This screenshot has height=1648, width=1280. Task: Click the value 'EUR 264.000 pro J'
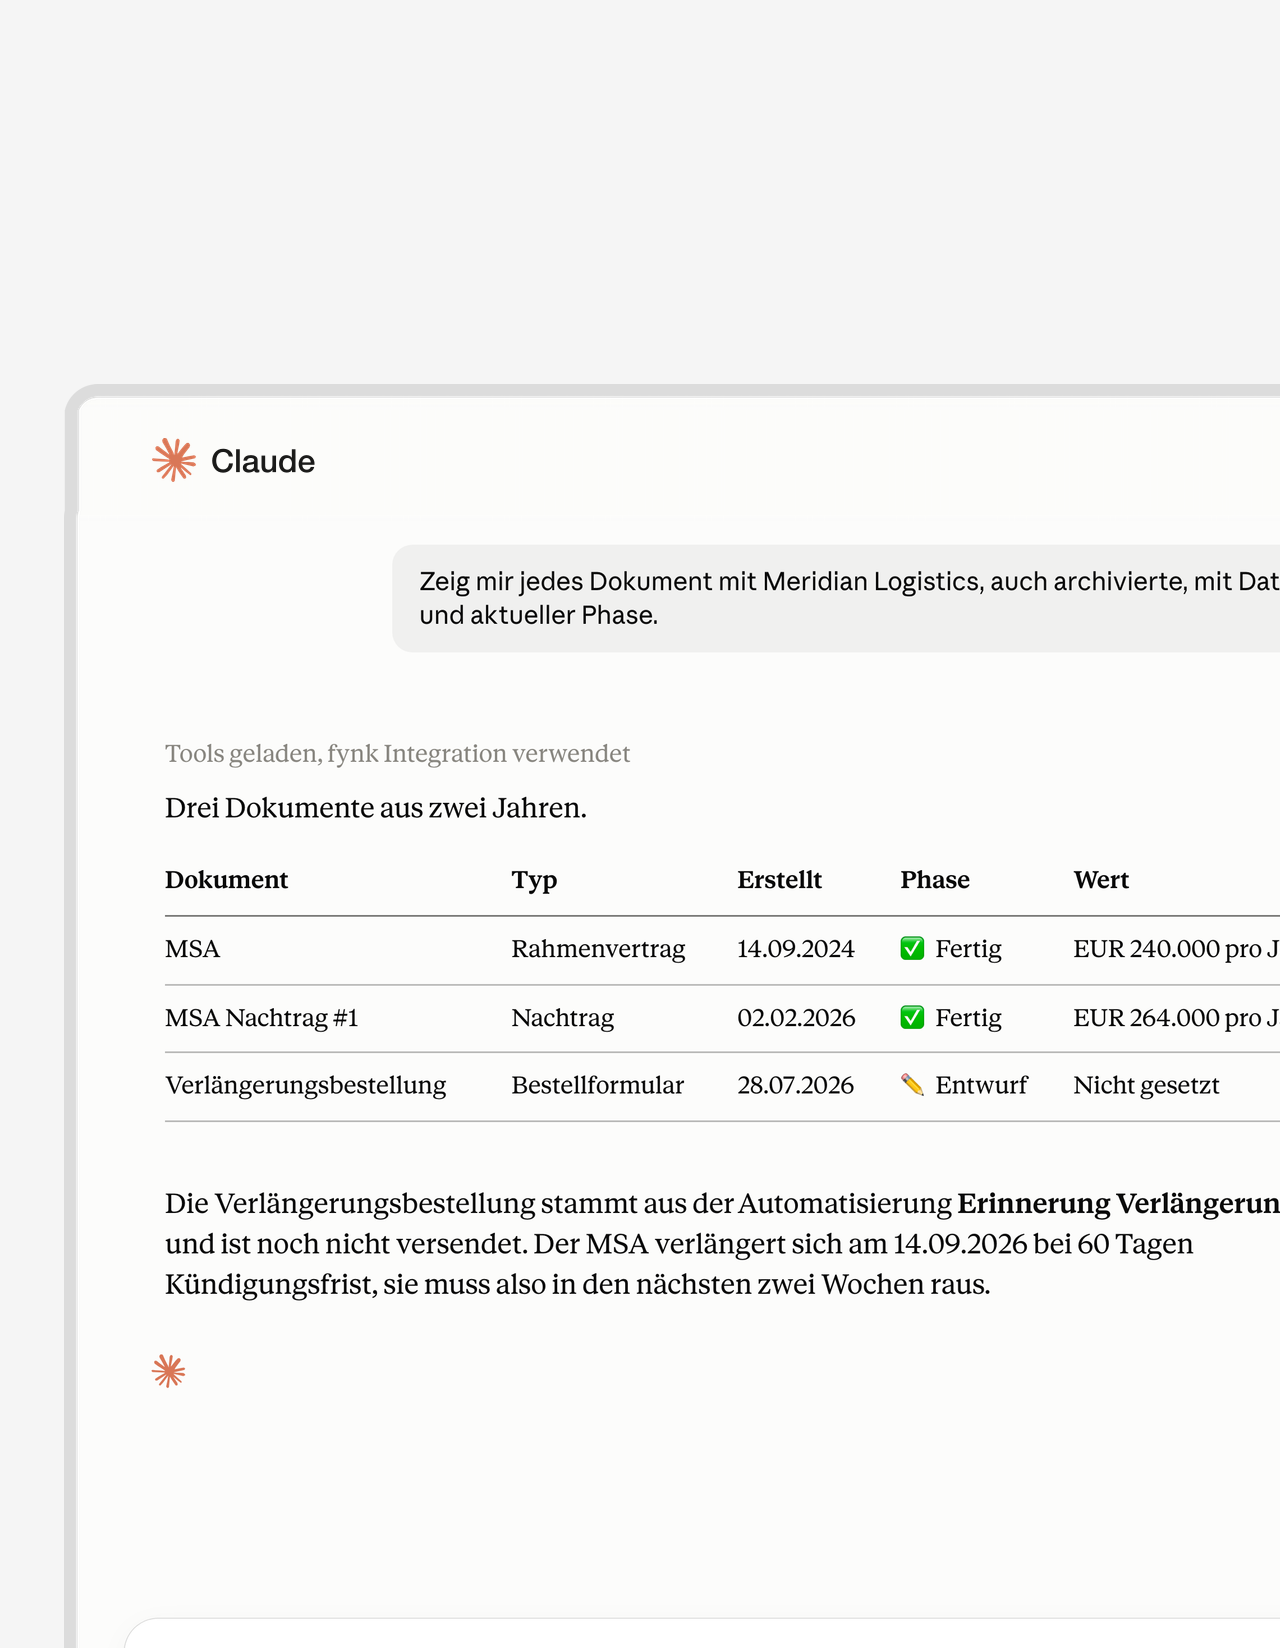(x=1176, y=1018)
